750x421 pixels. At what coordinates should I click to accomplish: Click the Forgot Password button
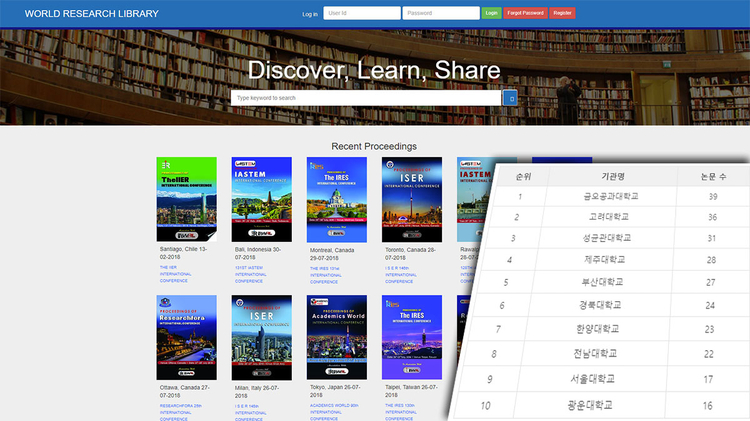tap(525, 13)
